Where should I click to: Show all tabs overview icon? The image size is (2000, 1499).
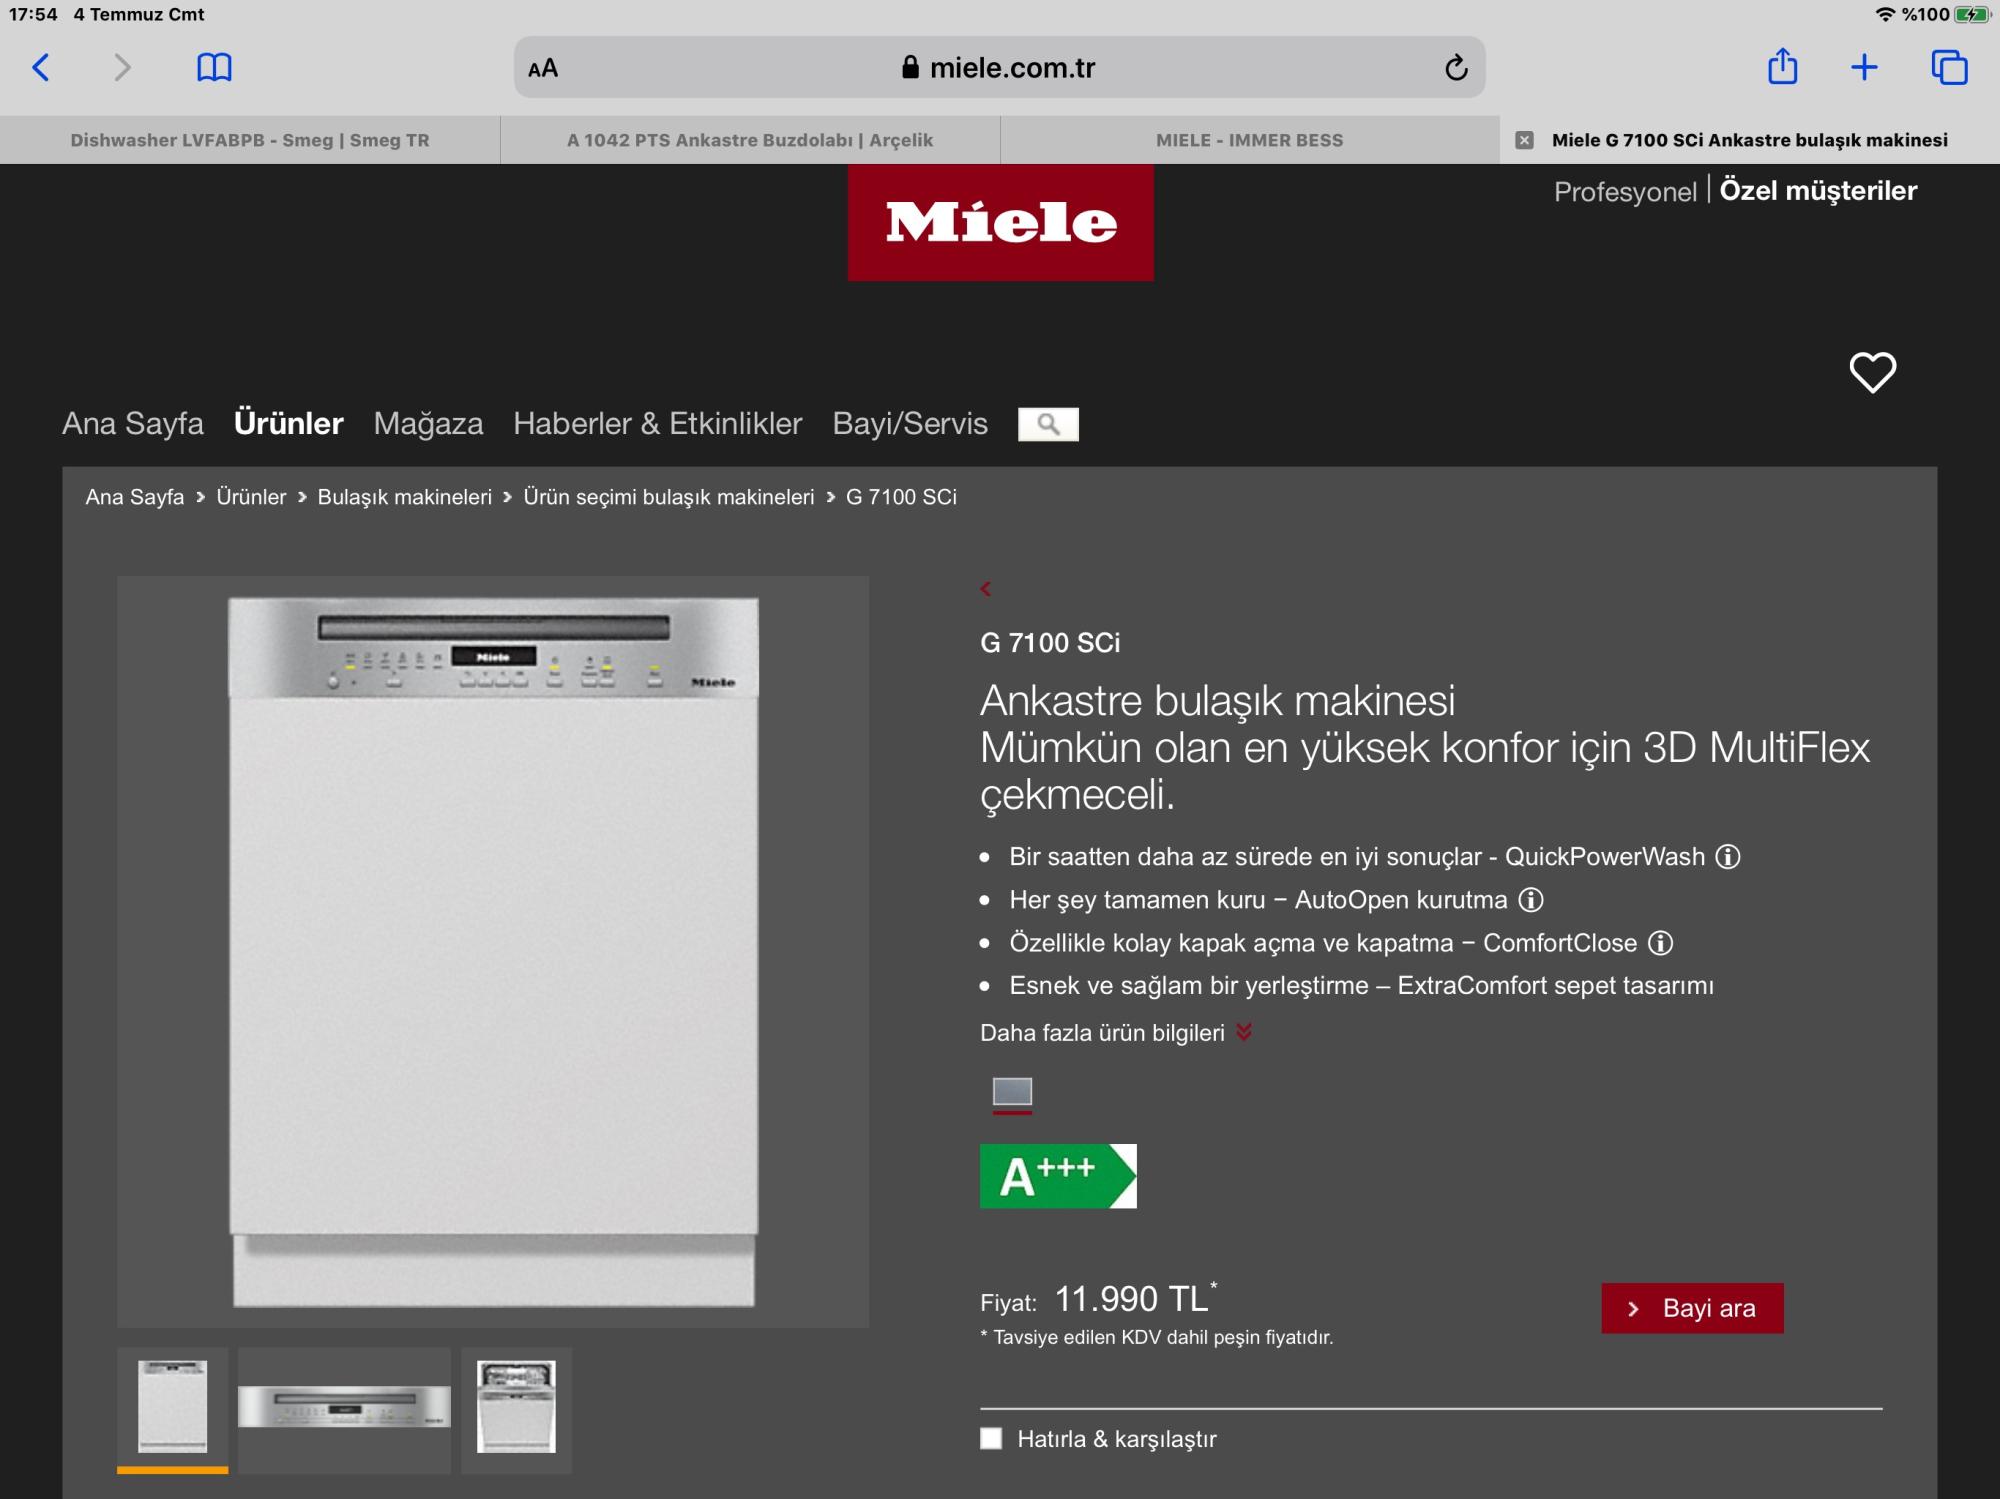[1949, 67]
